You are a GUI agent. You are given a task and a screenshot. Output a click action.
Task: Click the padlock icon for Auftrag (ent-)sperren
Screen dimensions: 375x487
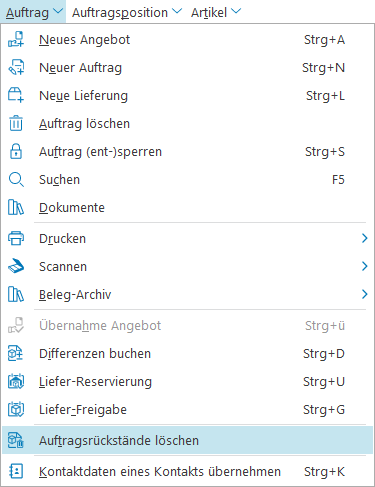16,151
